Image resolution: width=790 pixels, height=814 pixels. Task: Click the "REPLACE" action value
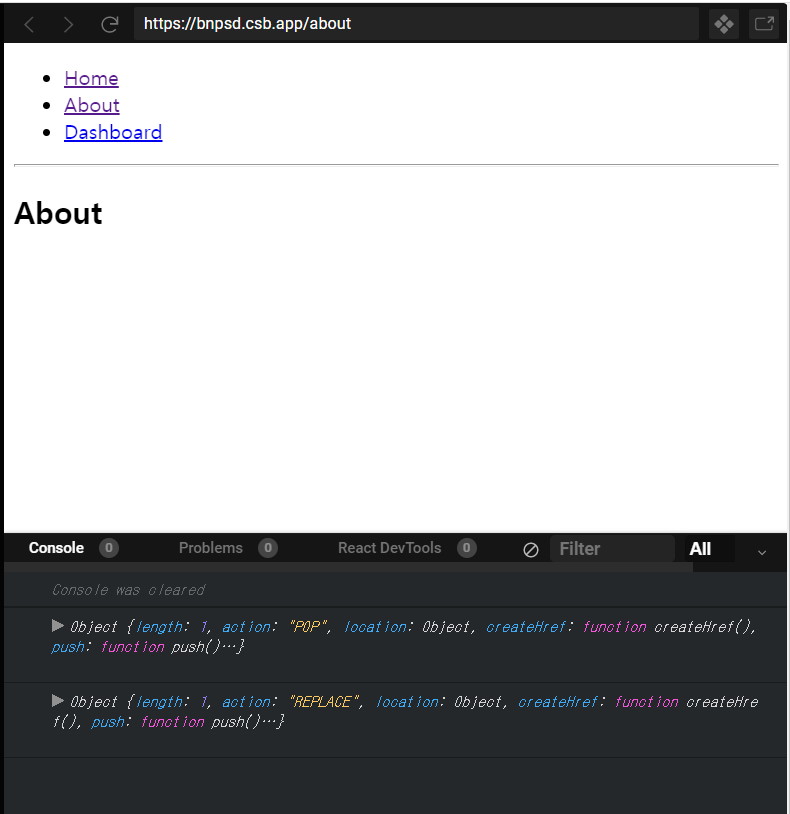[x=325, y=702]
